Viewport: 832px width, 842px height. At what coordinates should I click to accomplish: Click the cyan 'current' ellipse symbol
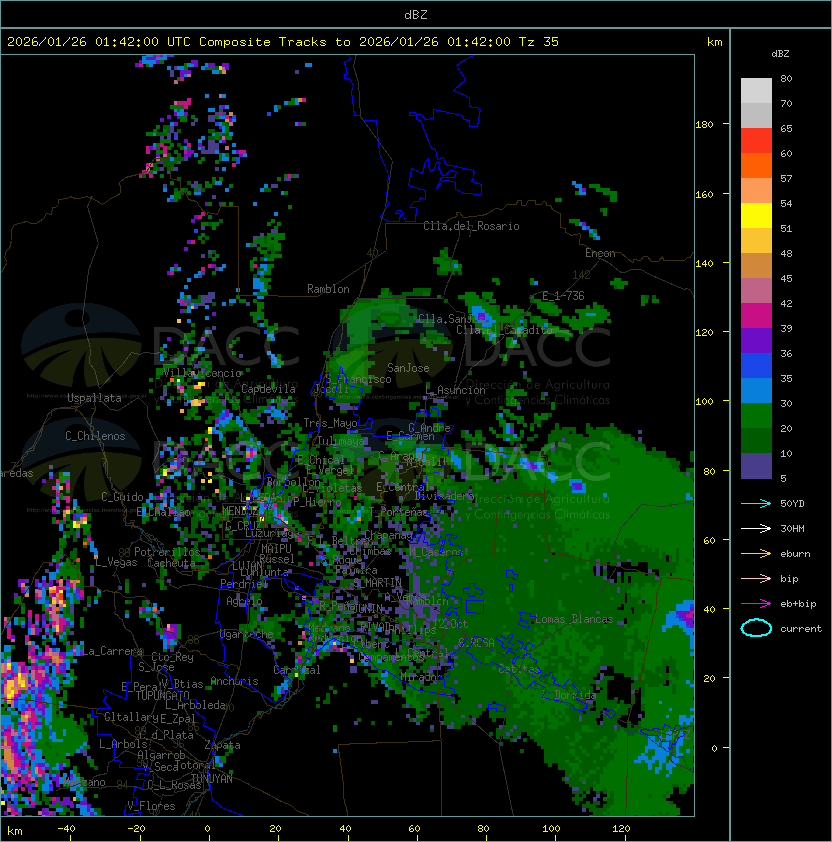pos(756,628)
